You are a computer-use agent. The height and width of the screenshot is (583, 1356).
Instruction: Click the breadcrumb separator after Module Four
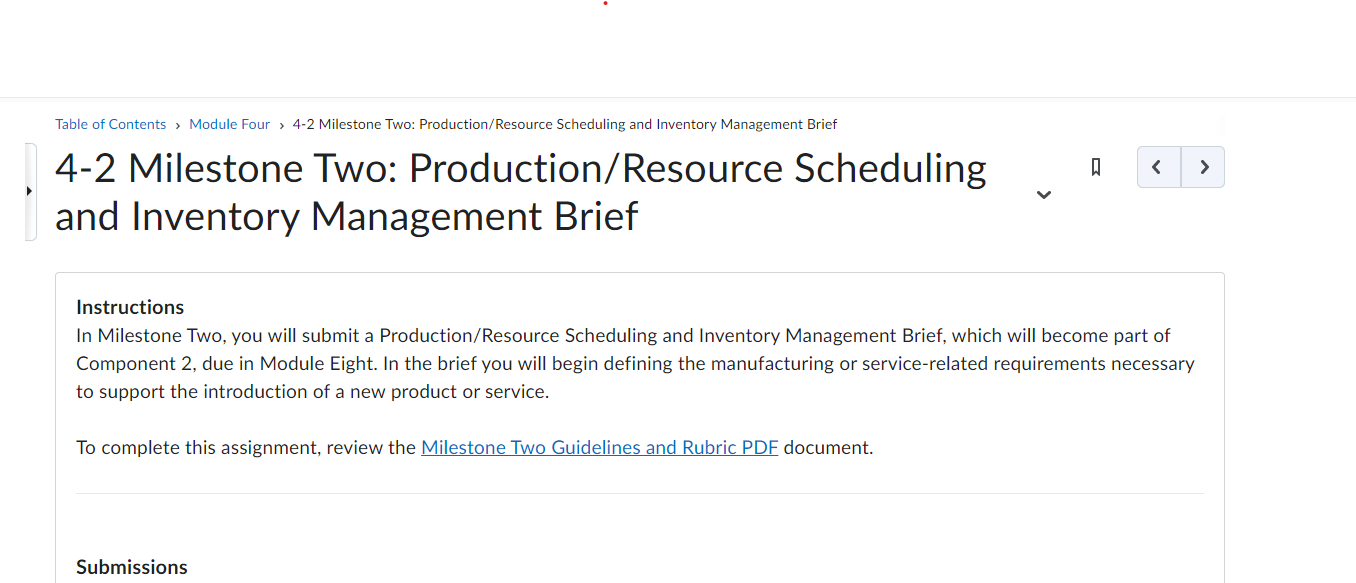[x=282, y=125]
